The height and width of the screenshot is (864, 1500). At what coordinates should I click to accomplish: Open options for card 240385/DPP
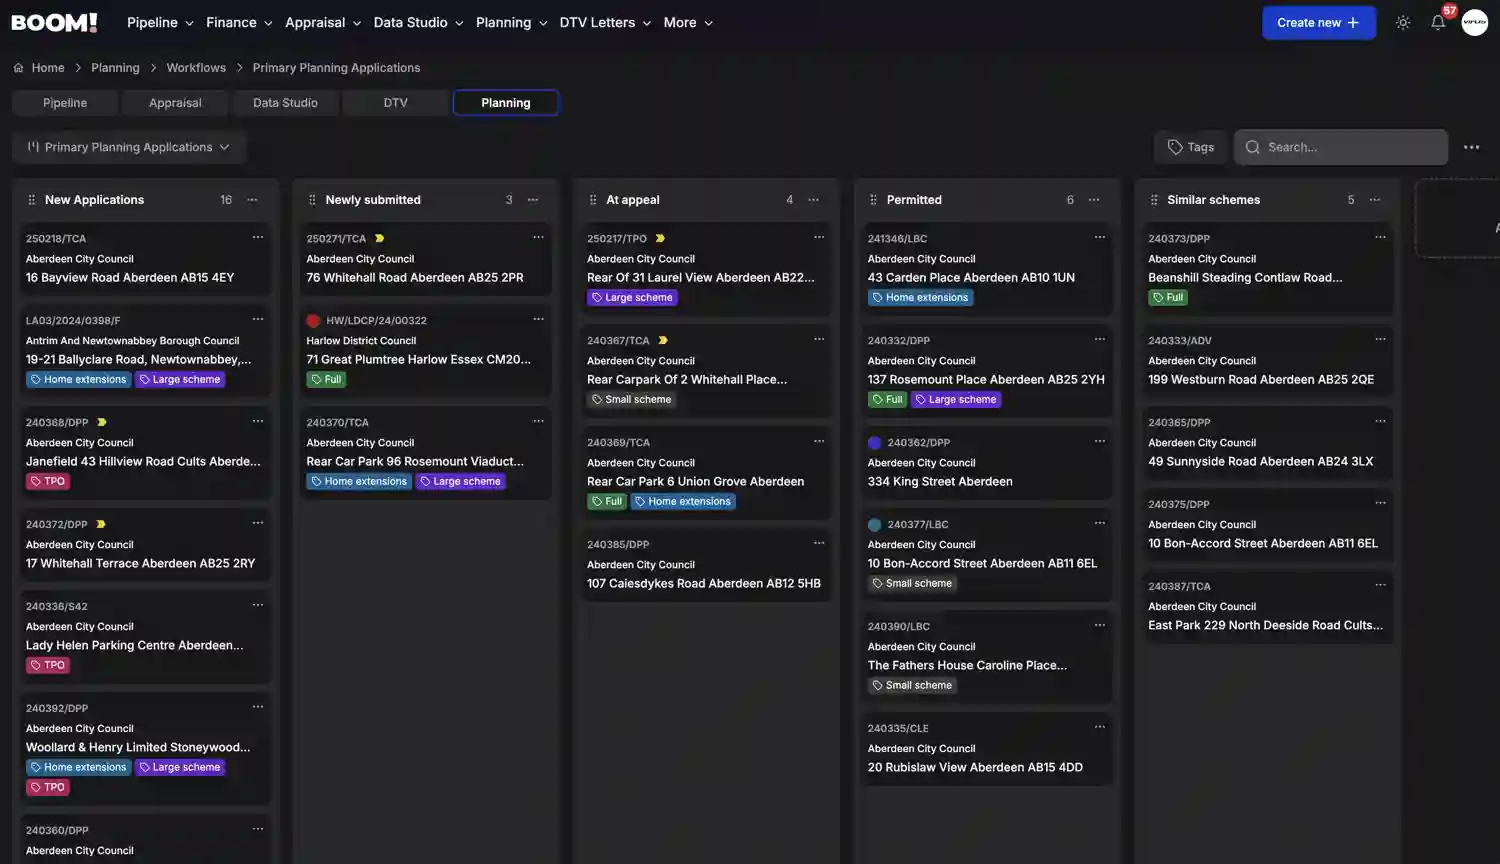click(x=819, y=543)
